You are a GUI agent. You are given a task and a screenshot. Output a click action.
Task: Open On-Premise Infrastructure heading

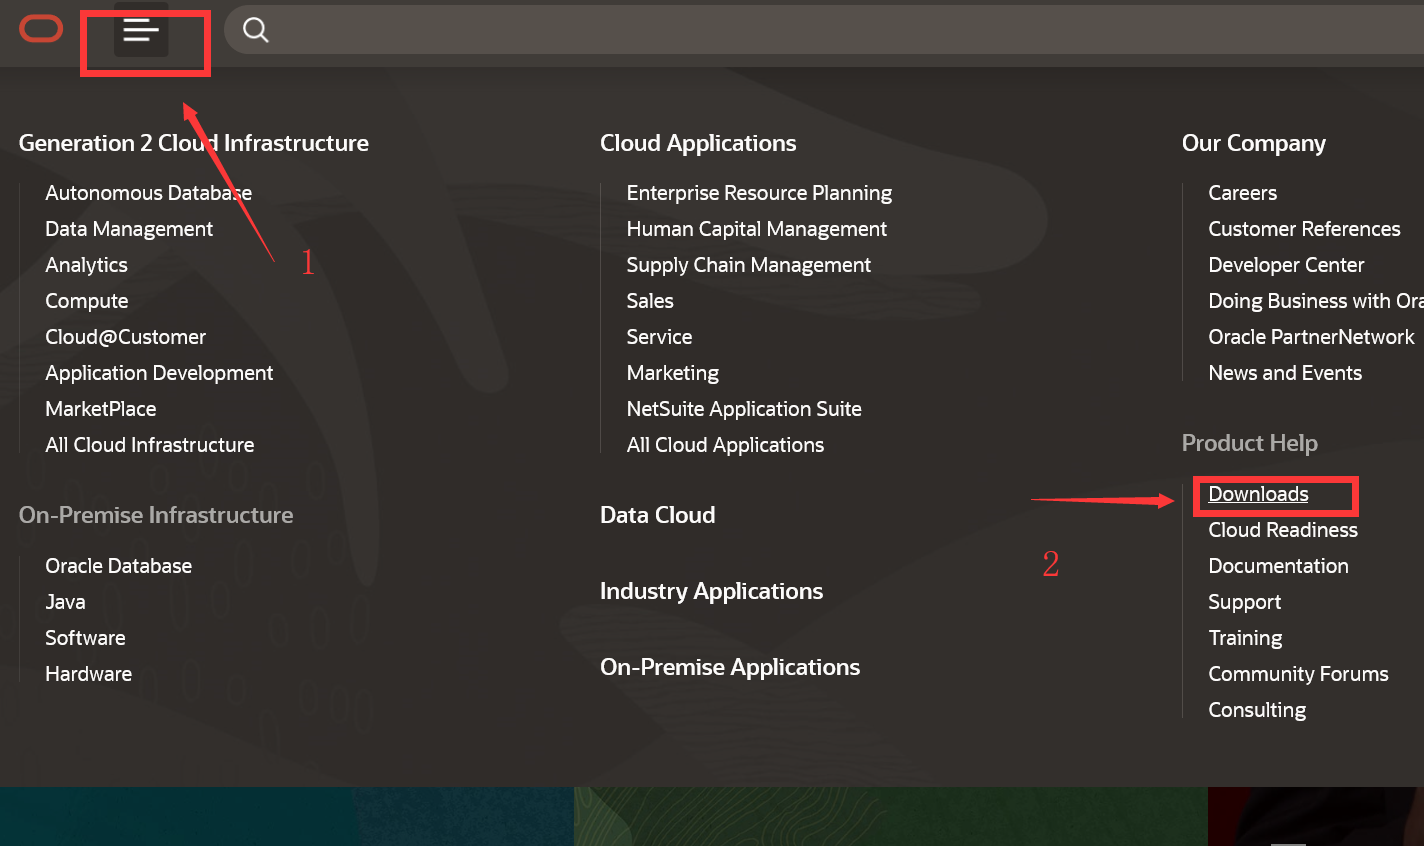156,515
